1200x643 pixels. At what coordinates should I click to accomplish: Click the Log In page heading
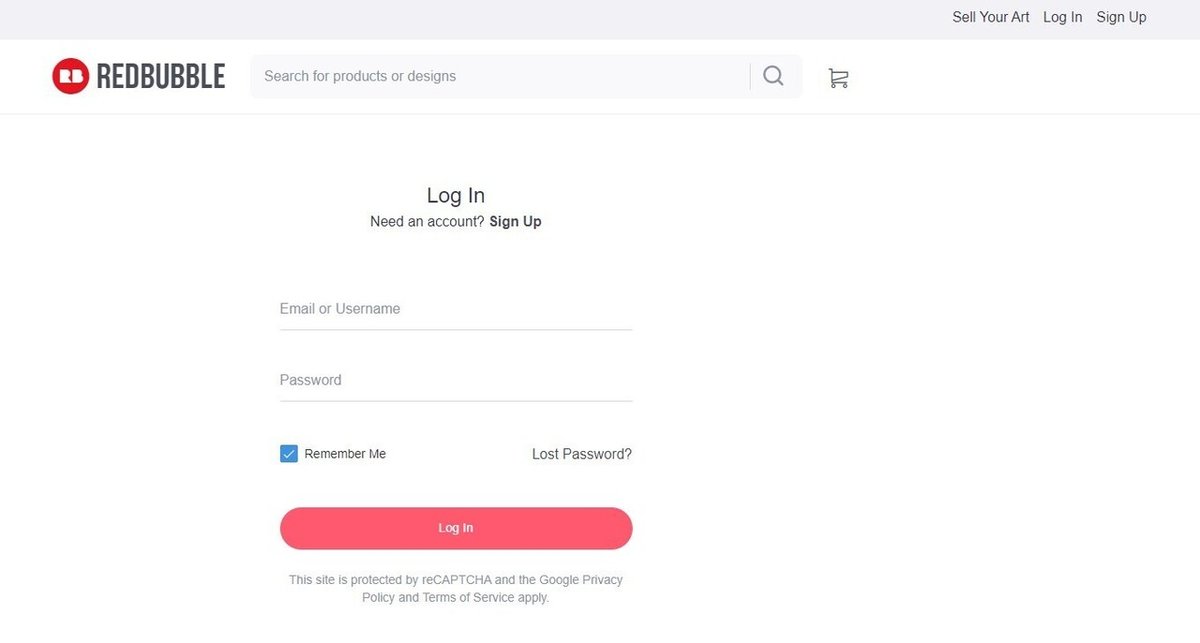click(x=456, y=195)
